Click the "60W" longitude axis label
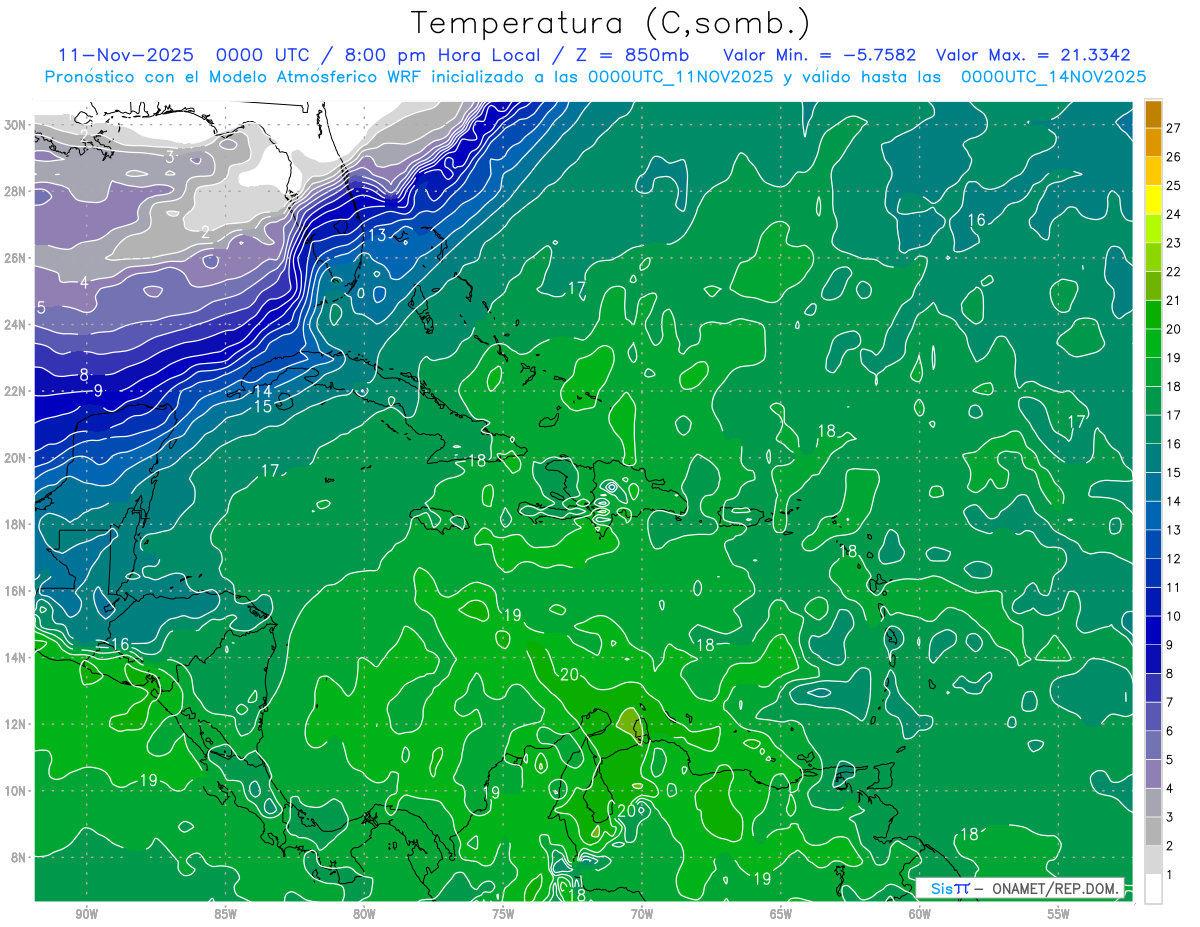This screenshot has height=927, width=1200. (x=920, y=915)
